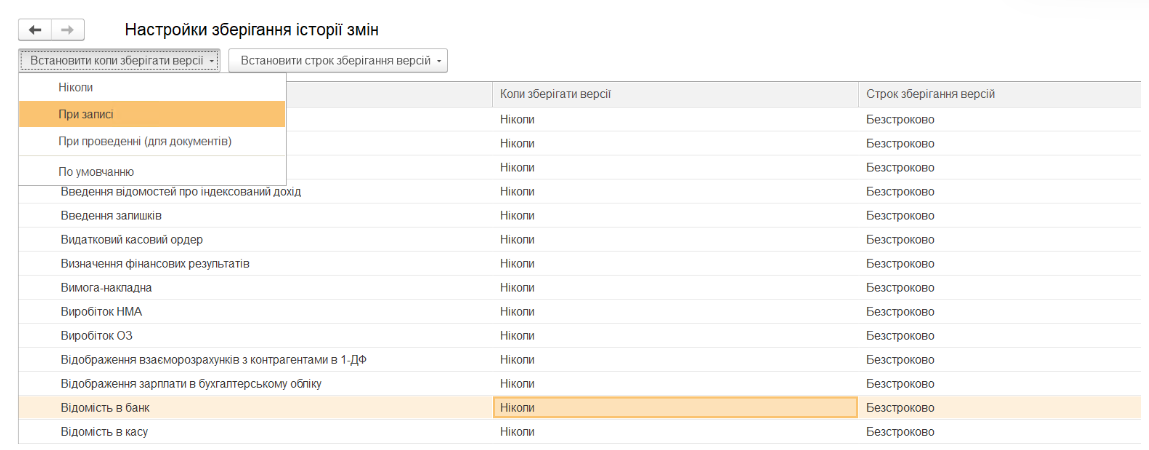Click the 'Вимога-накладна' row
Viewport: 1149px width, 450px height.
click(x=106, y=288)
